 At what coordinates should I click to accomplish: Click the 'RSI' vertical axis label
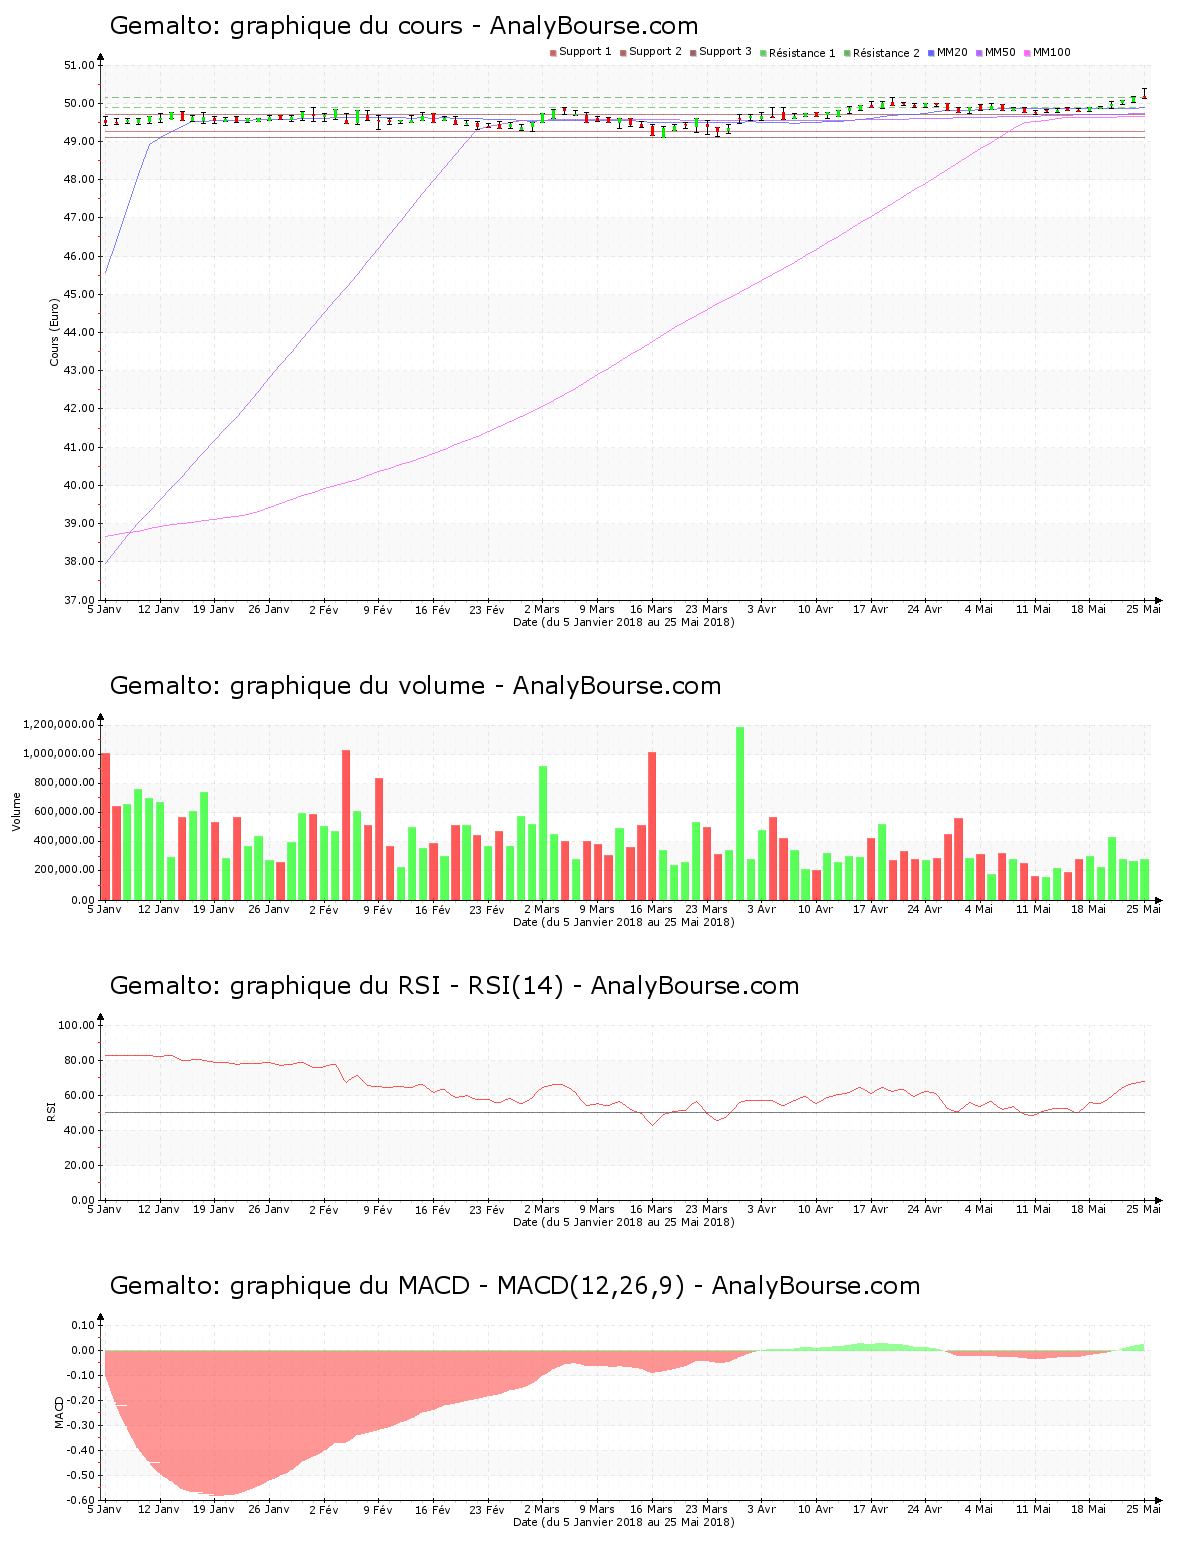[51, 1112]
